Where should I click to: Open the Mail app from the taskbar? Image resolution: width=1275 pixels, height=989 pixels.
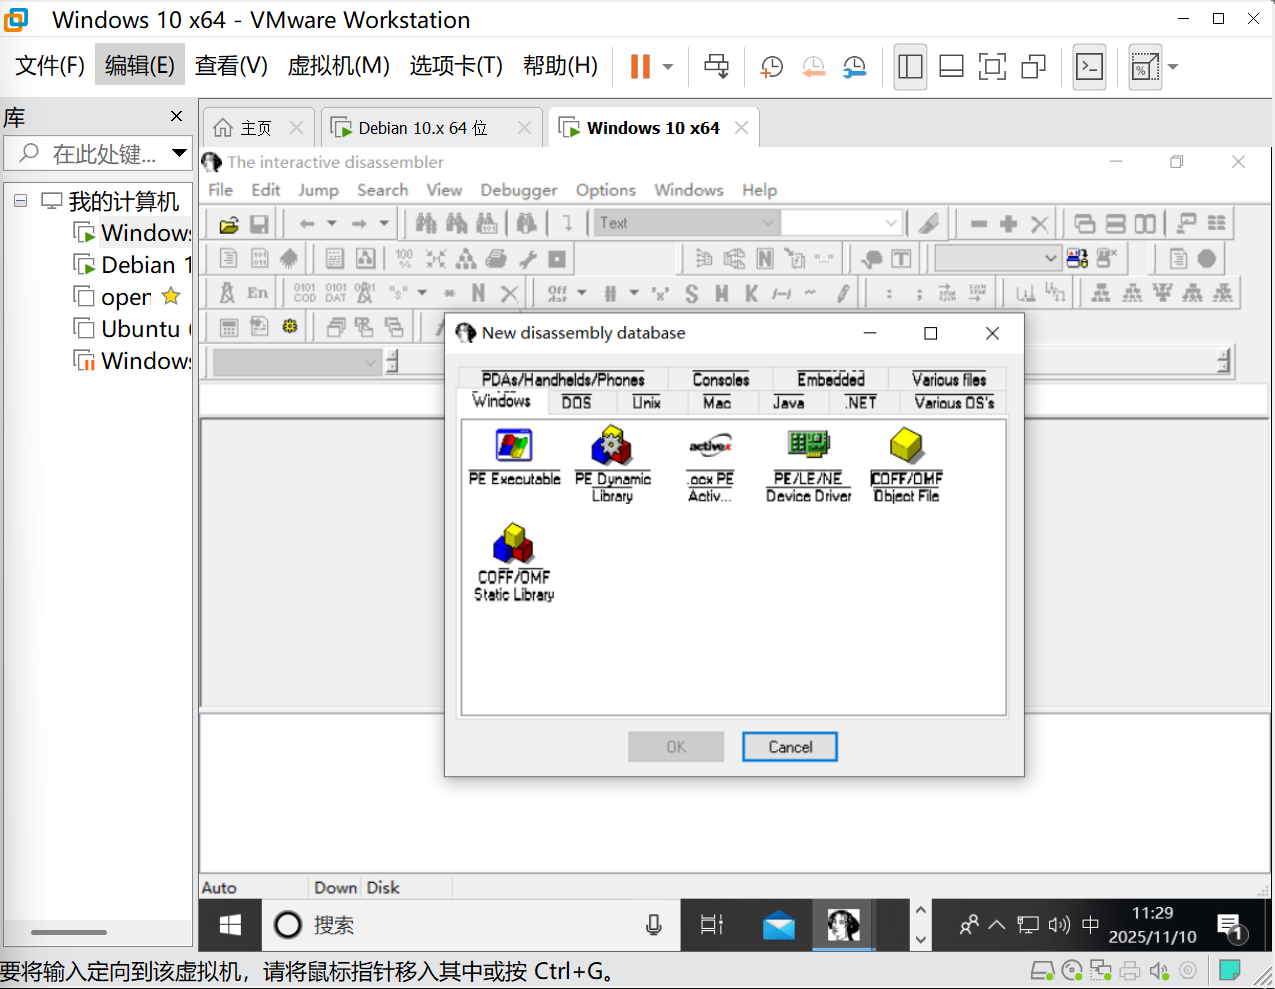[x=778, y=925]
